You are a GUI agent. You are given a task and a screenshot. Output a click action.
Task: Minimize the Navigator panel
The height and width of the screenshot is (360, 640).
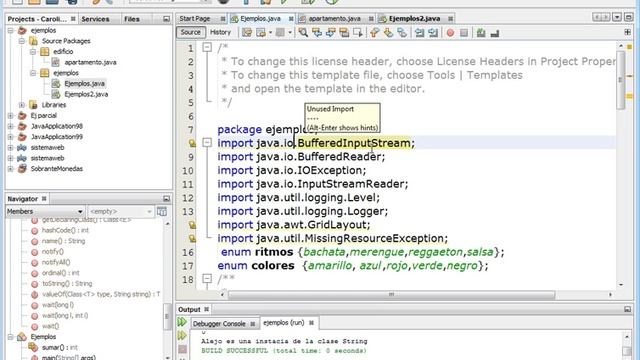pos(166,199)
